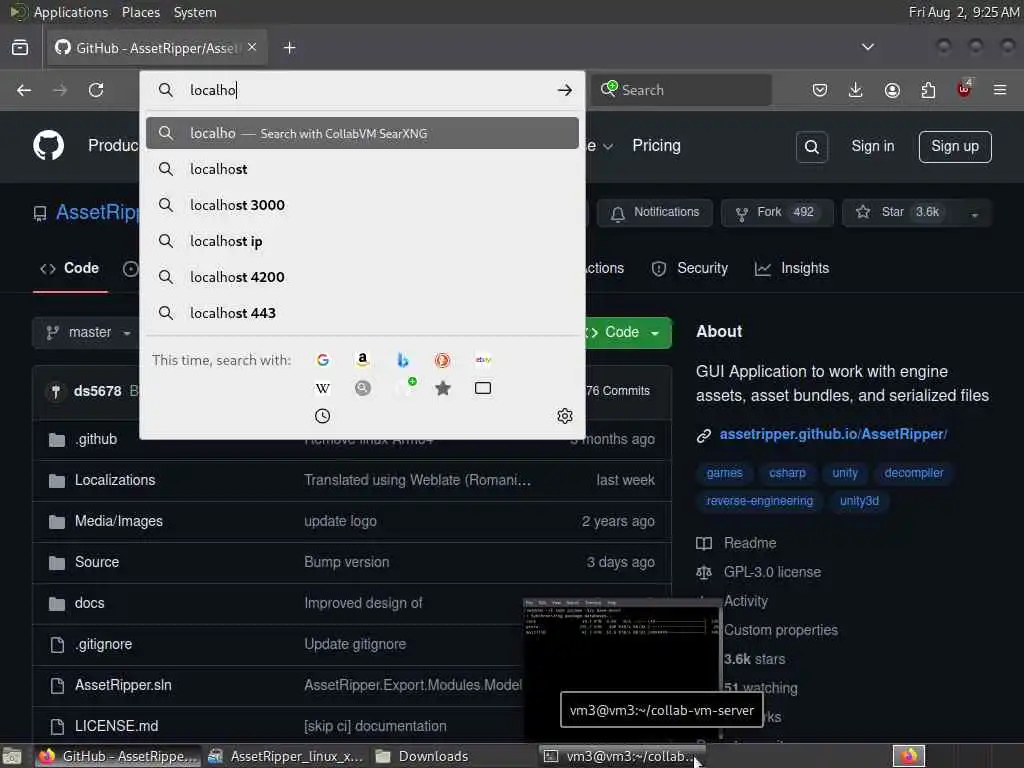Switch to the Security repository tab
The image size is (1024, 768).
pos(690,268)
